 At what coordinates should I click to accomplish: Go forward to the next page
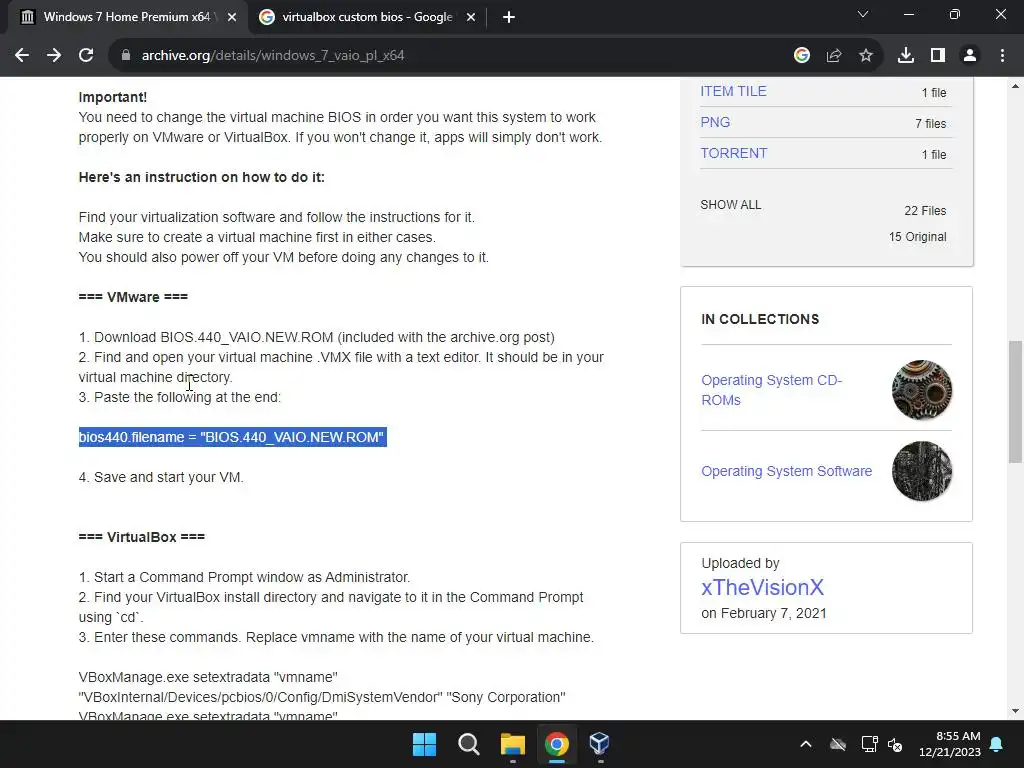click(54, 56)
